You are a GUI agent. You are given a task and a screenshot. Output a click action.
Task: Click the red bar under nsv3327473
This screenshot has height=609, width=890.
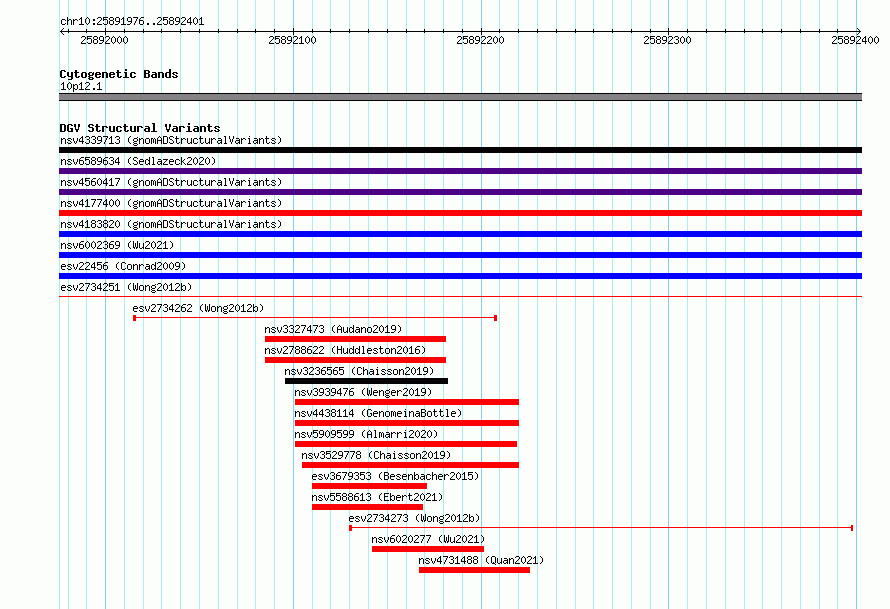pos(355,339)
